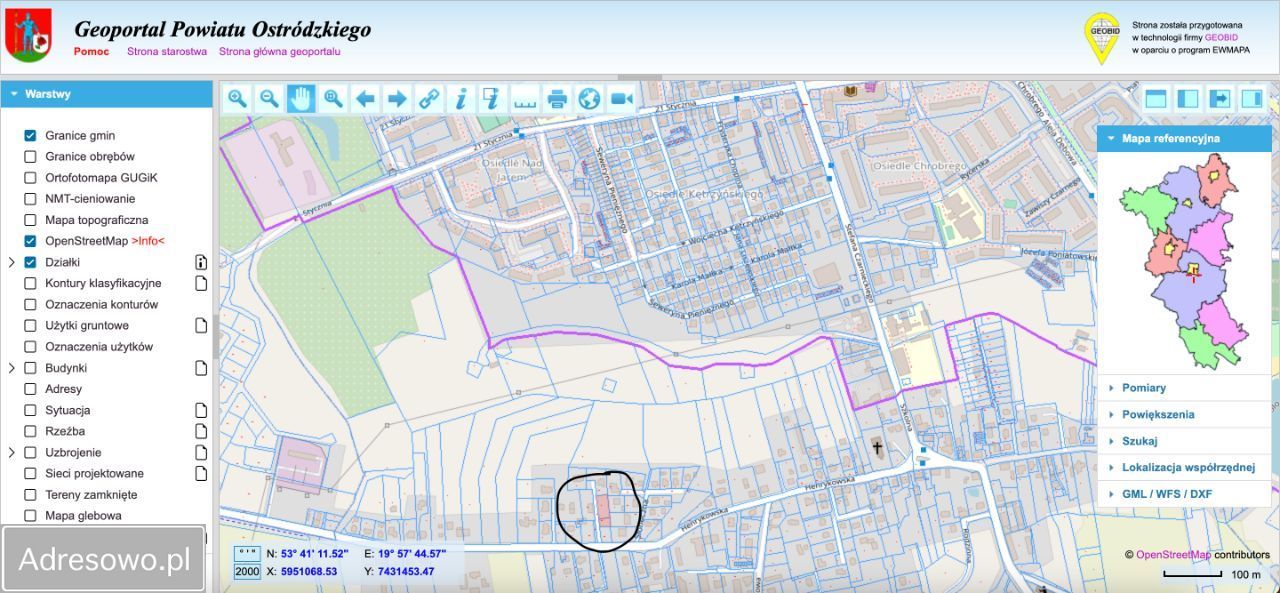The image size is (1280, 593).
Task: Enable the Granice obrębów layer checkbox
Action: (x=30, y=157)
